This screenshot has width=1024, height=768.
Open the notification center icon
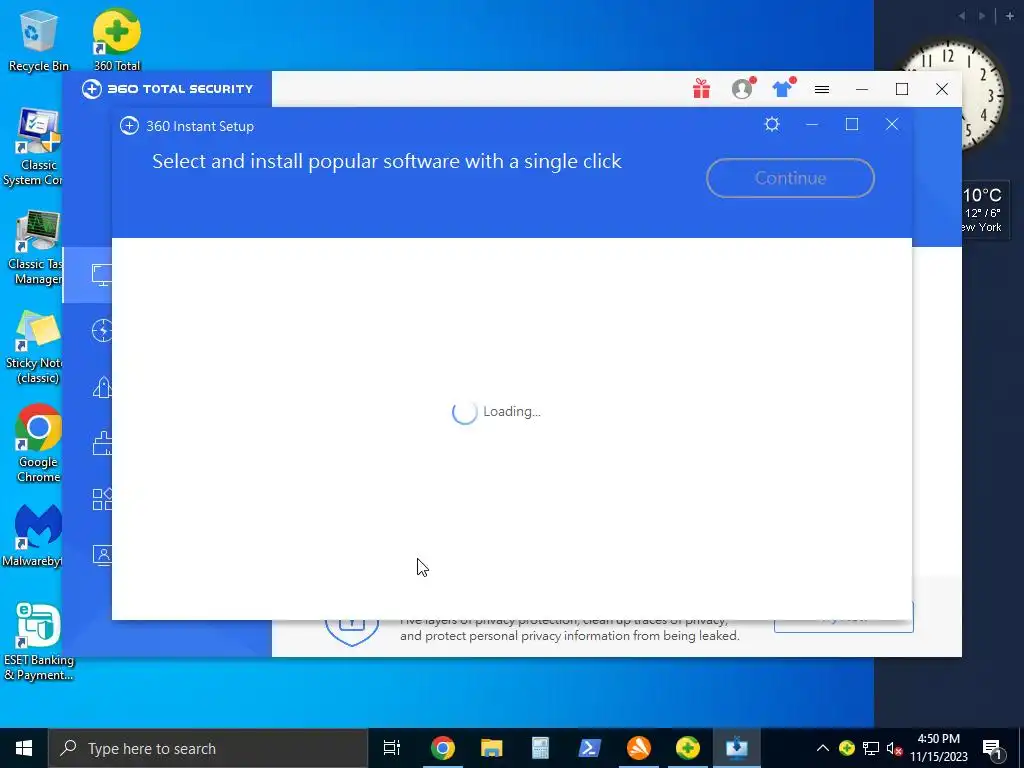coord(993,748)
